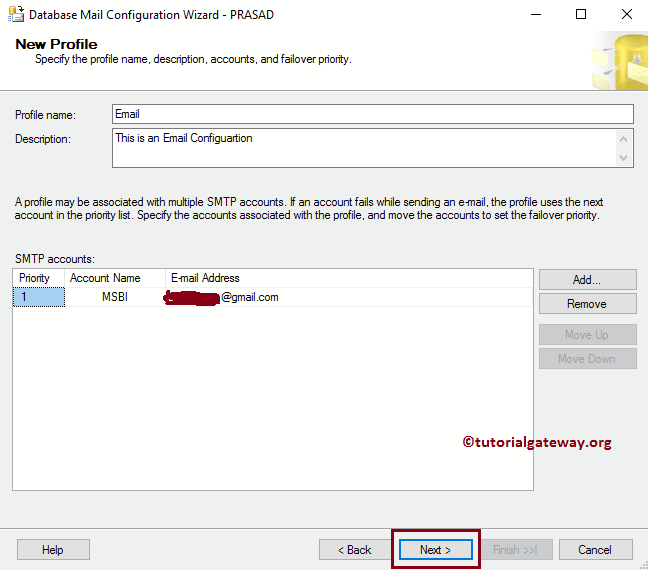Maximize the wizard window
Image resolution: width=648 pixels, height=570 pixels.
[x=581, y=14]
